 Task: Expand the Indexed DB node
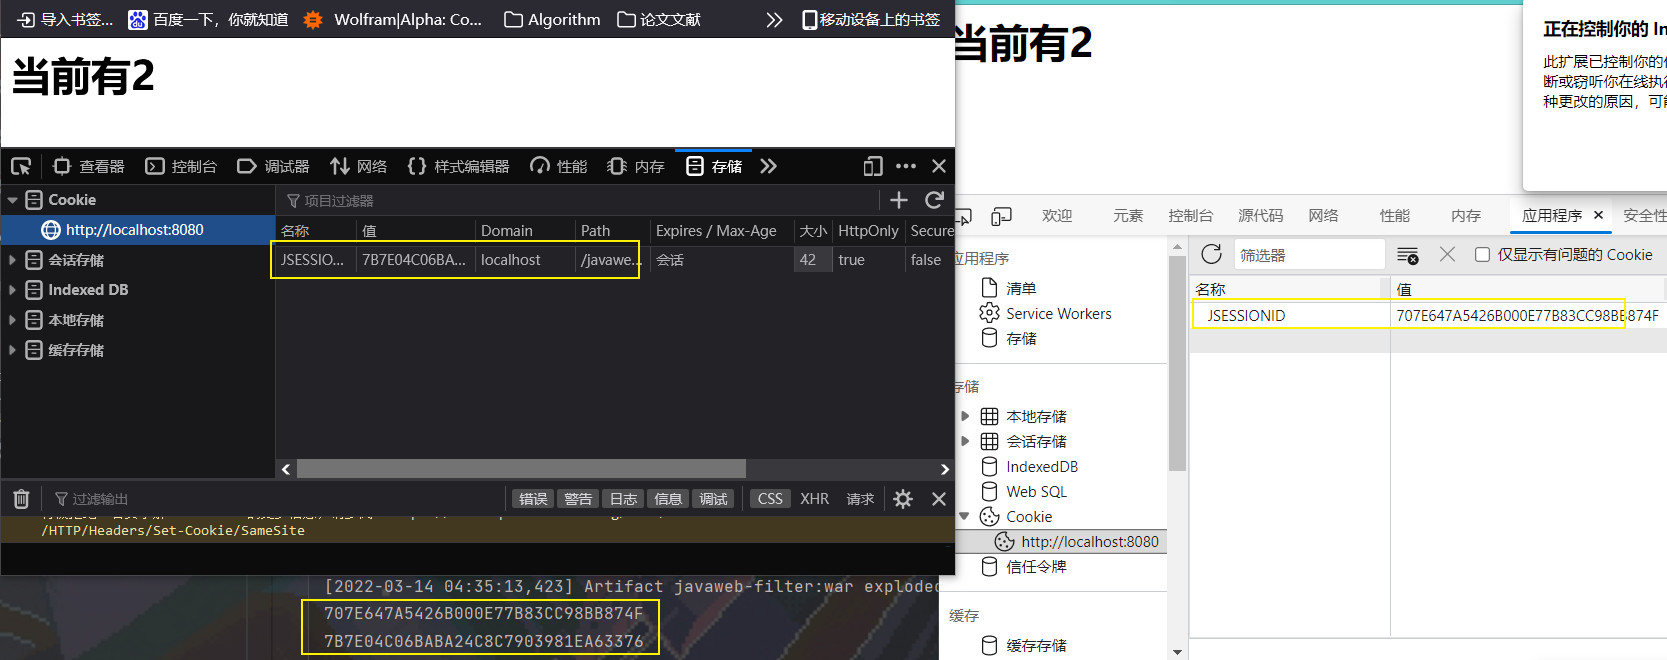tap(12, 290)
